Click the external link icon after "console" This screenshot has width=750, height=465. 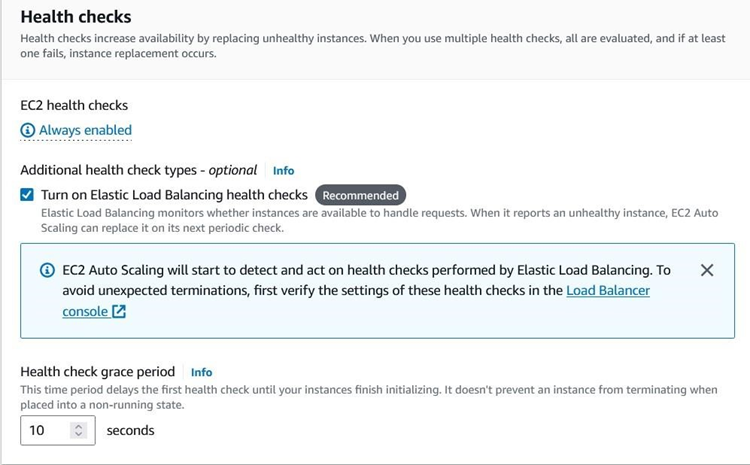[x=119, y=312]
